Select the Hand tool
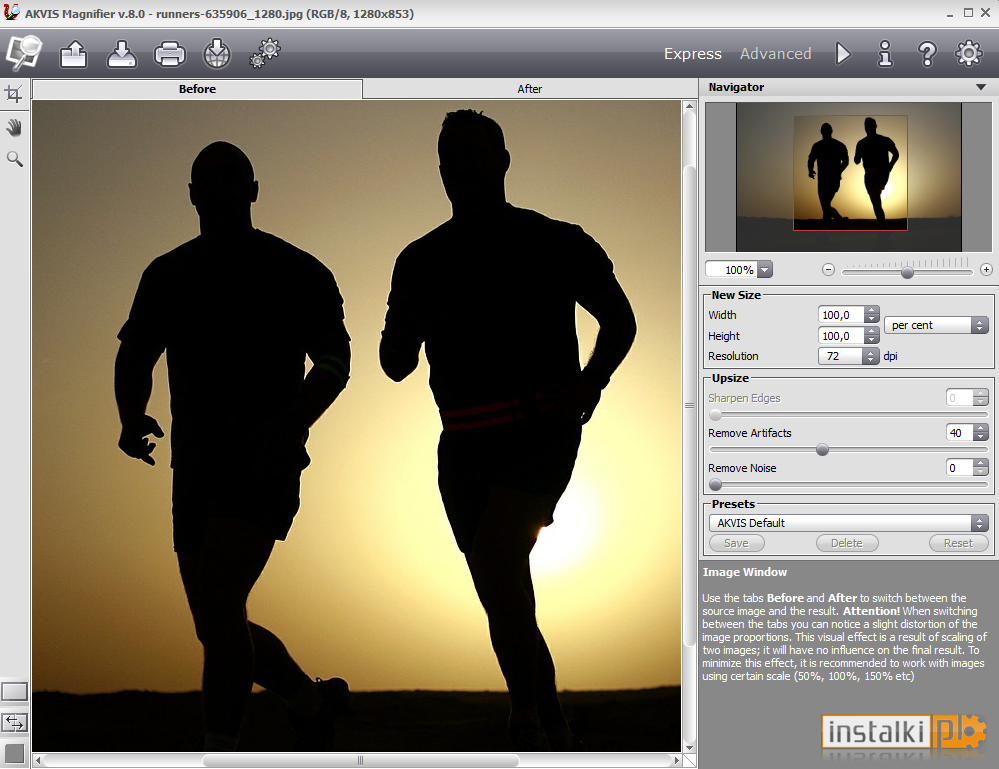999x769 pixels. coord(14,127)
